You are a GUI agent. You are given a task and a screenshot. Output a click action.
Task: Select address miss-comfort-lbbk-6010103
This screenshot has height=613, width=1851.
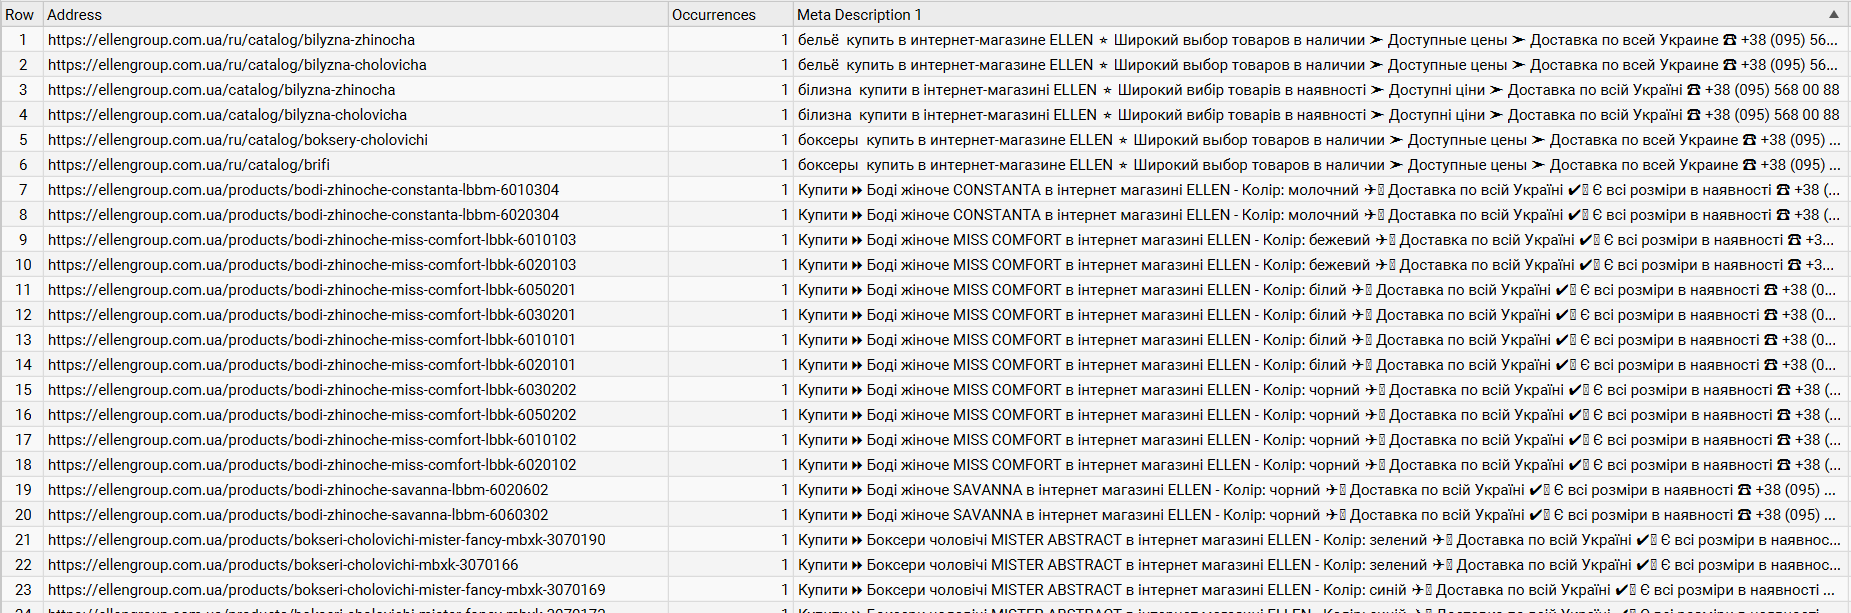pos(356,240)
